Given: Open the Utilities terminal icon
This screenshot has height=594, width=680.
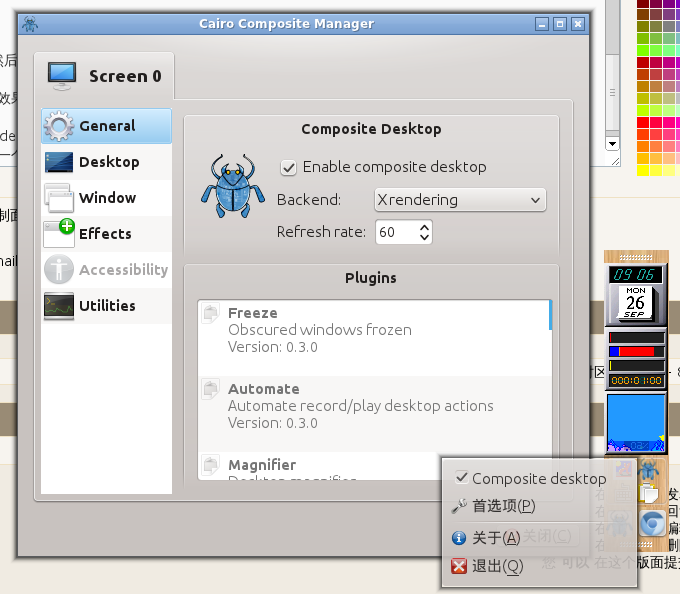Looking at the screenshot, I should point(59,306).
